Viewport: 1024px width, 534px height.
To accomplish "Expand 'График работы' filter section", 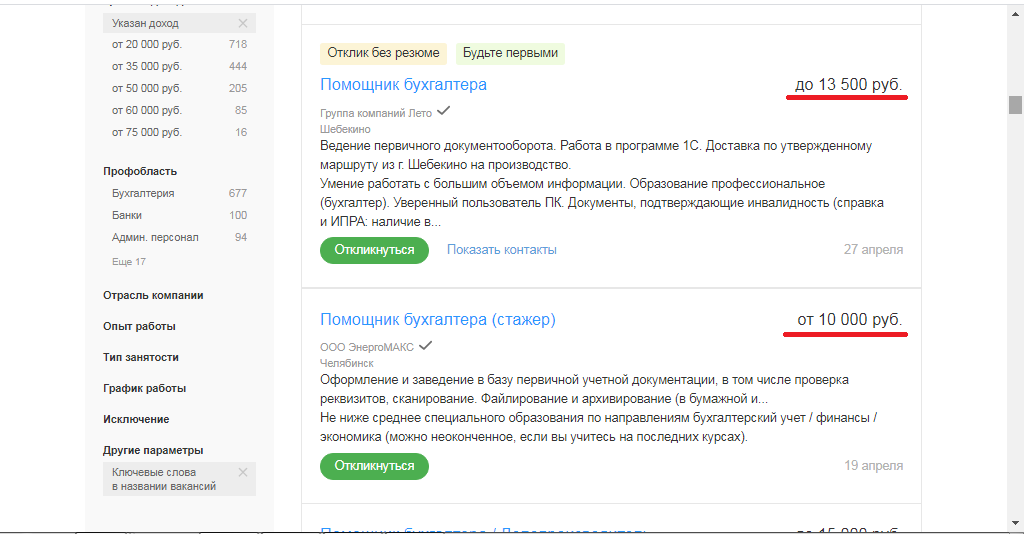I will point(144,388).
